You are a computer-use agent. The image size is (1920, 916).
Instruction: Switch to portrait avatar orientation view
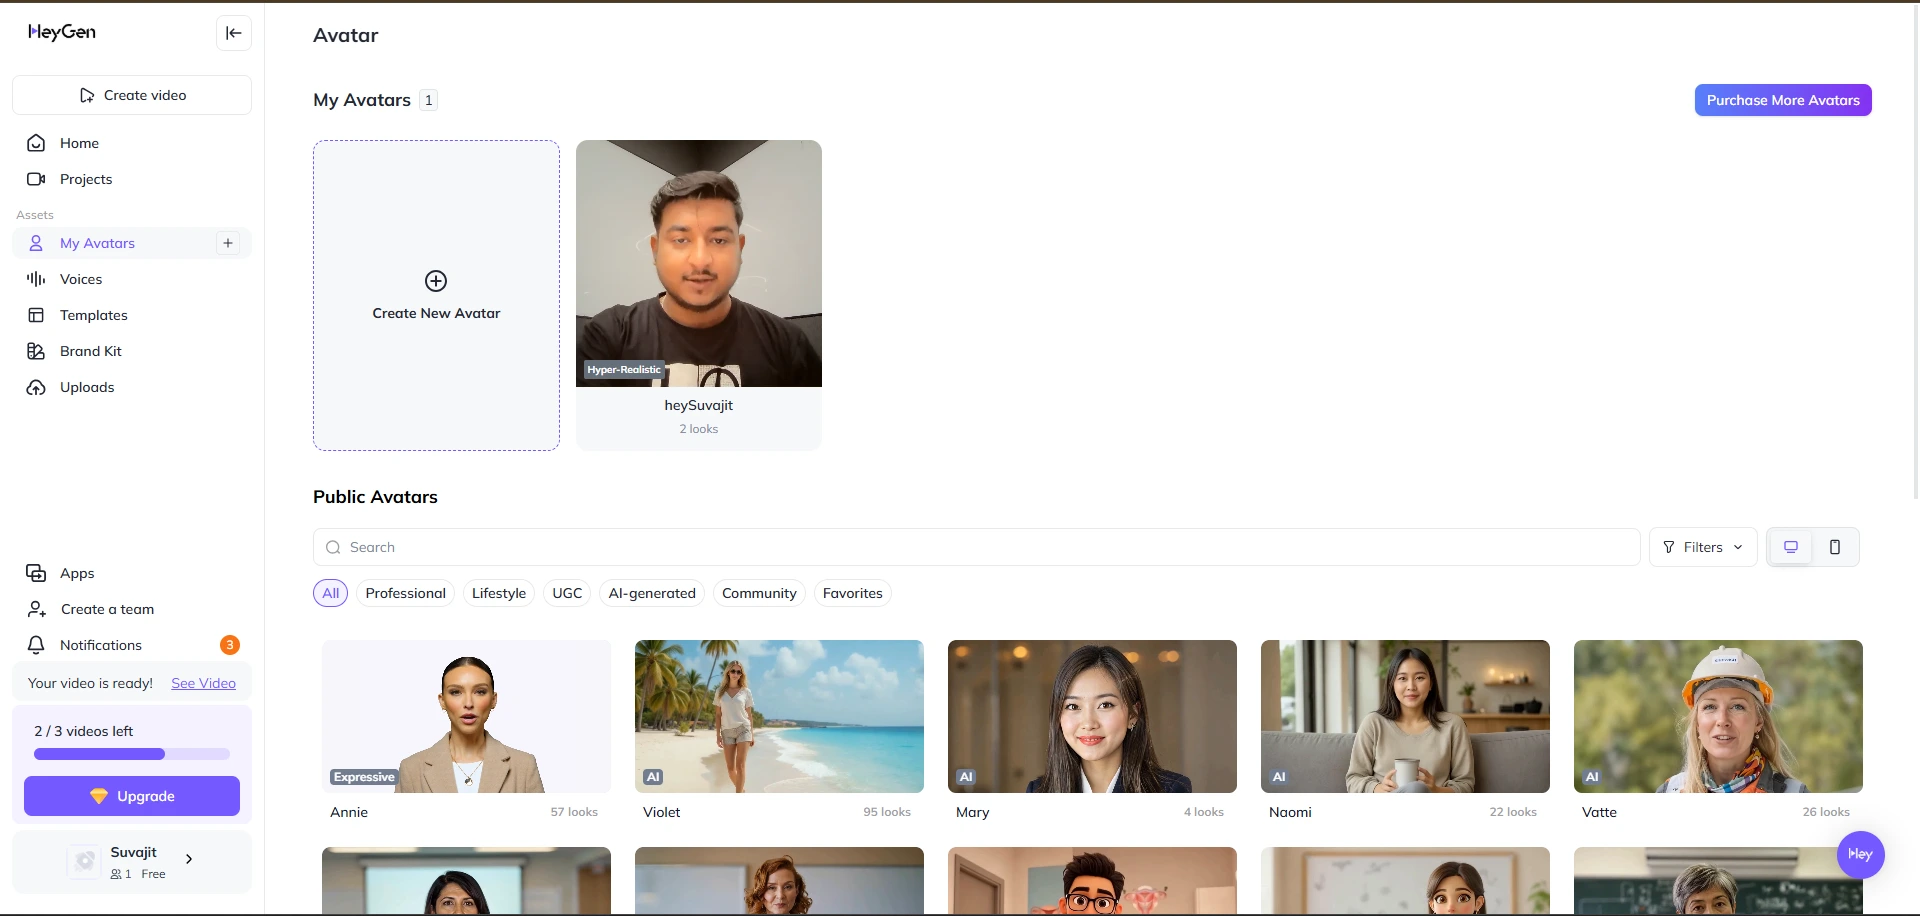tap(1835, 547)
